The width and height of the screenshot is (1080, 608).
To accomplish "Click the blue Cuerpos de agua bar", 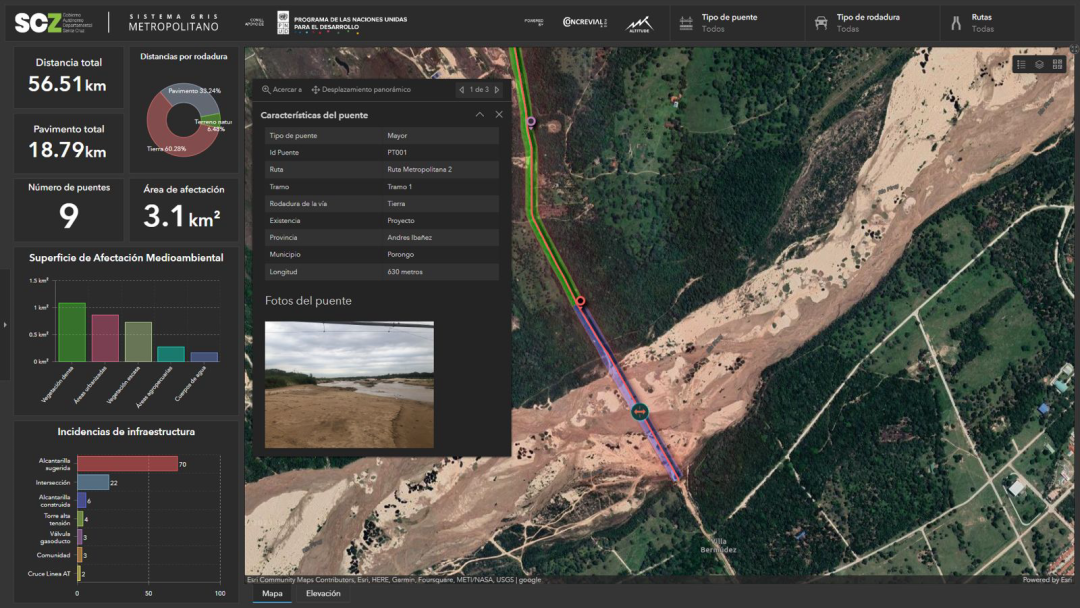I will 204,357.
